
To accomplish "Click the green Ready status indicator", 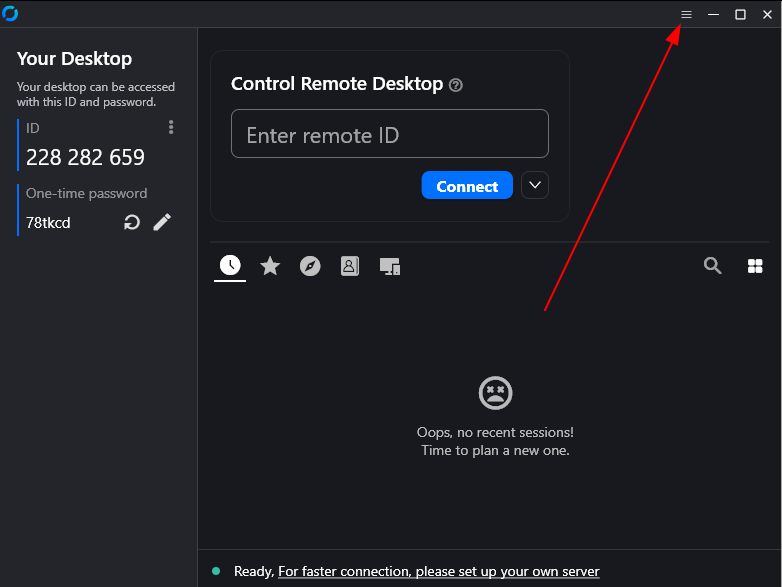I will (216, 571).
